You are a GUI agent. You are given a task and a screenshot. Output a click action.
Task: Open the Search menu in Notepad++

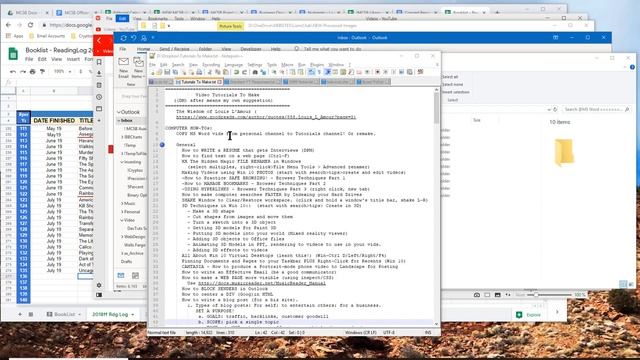point(178,65)
